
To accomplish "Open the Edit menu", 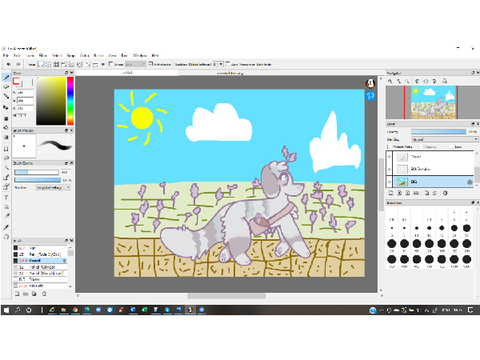I will point(17,55).
